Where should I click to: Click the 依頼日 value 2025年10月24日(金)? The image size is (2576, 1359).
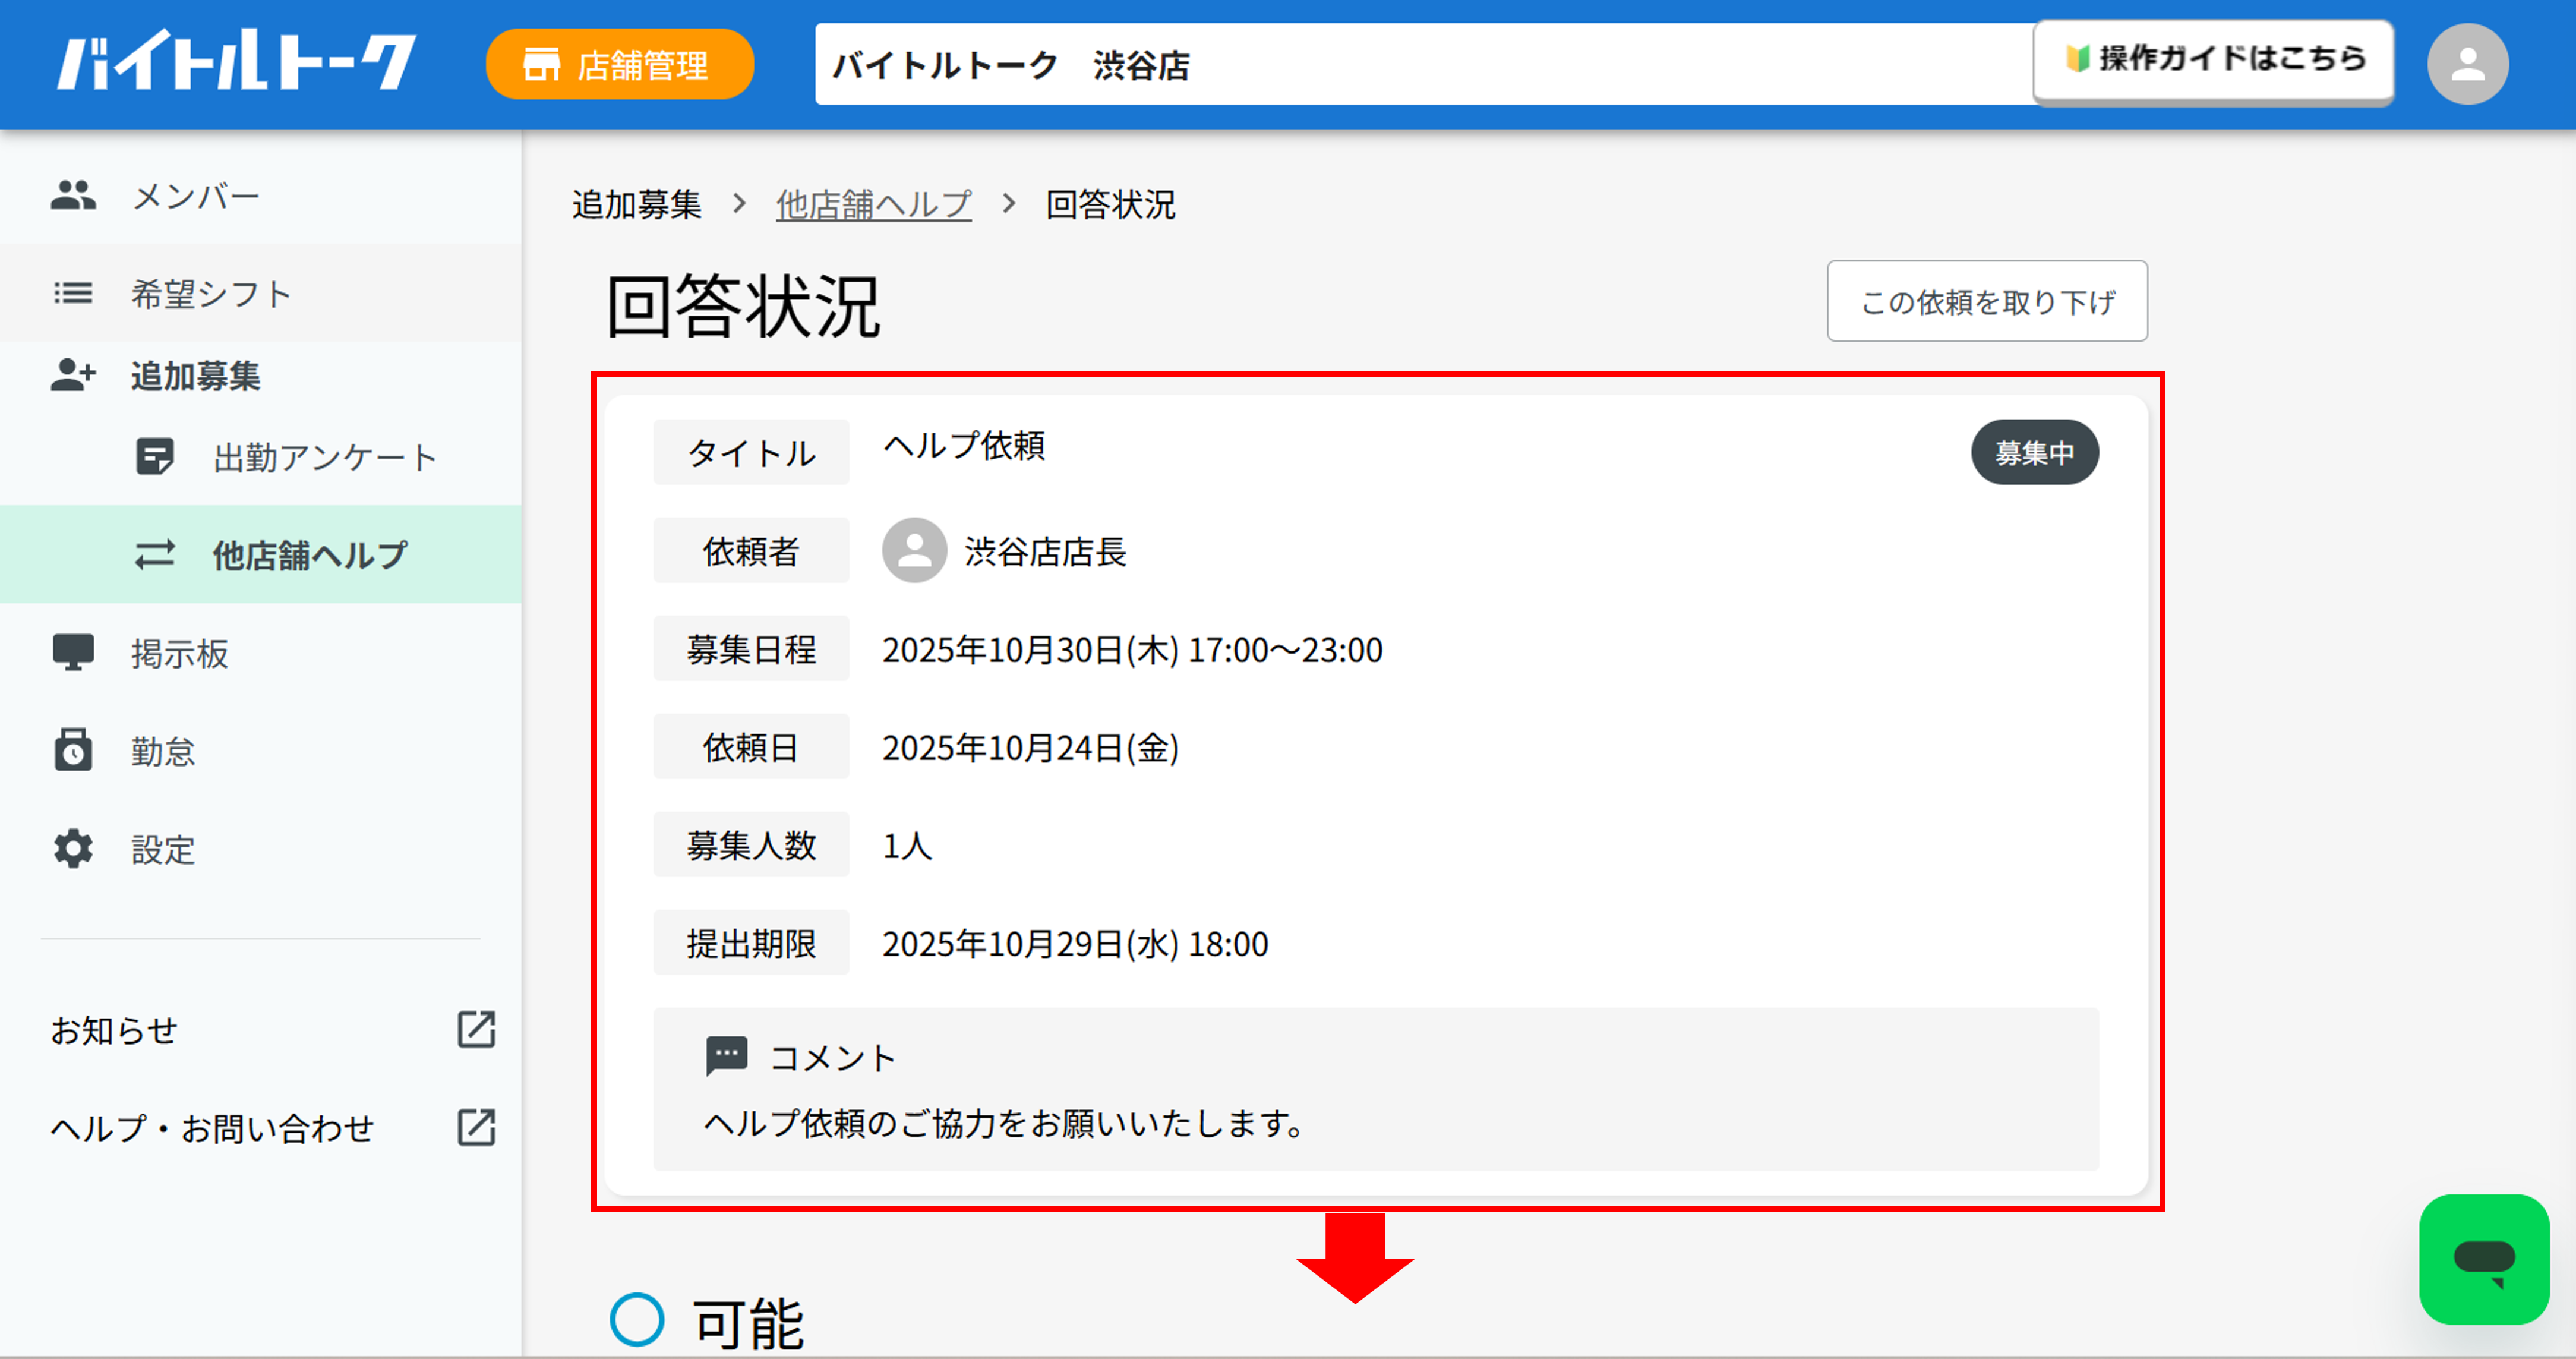[x=1030, y=748]
